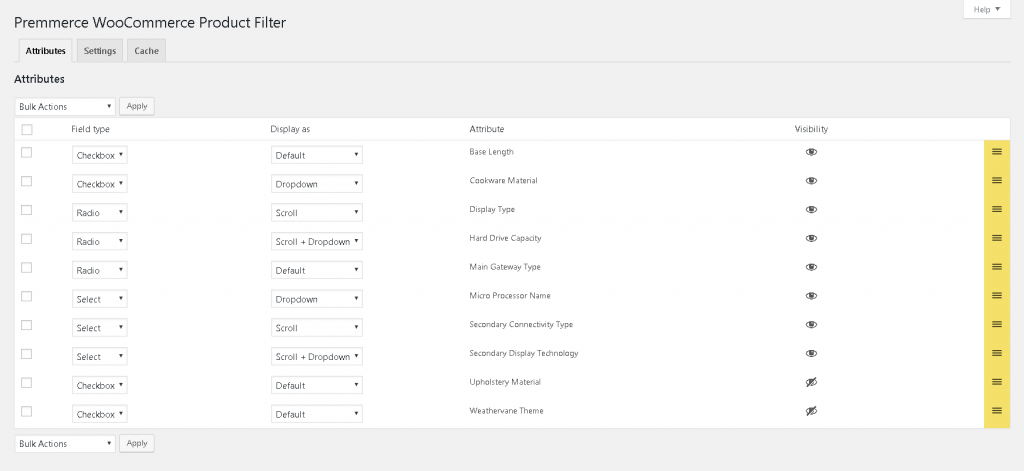This screenshot has height=471, width=1024.
Task: Check the Micro Processor Name row checkbox
Action: point(27,296)
